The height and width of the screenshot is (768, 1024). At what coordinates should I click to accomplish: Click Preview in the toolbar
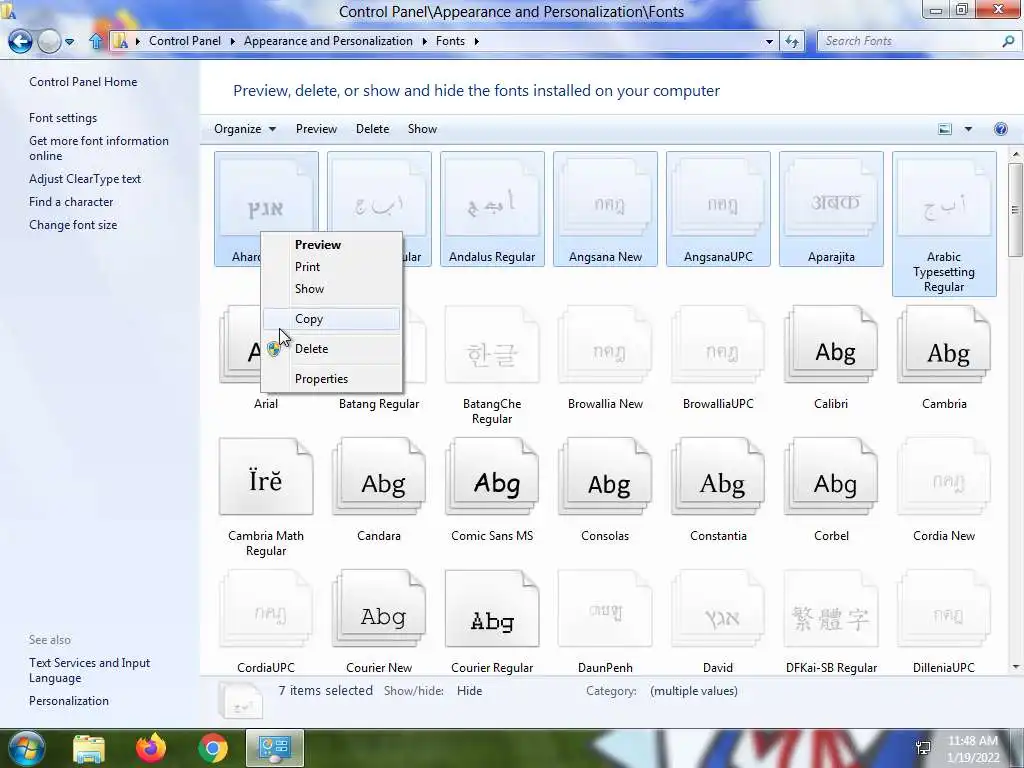coord(316,129)
